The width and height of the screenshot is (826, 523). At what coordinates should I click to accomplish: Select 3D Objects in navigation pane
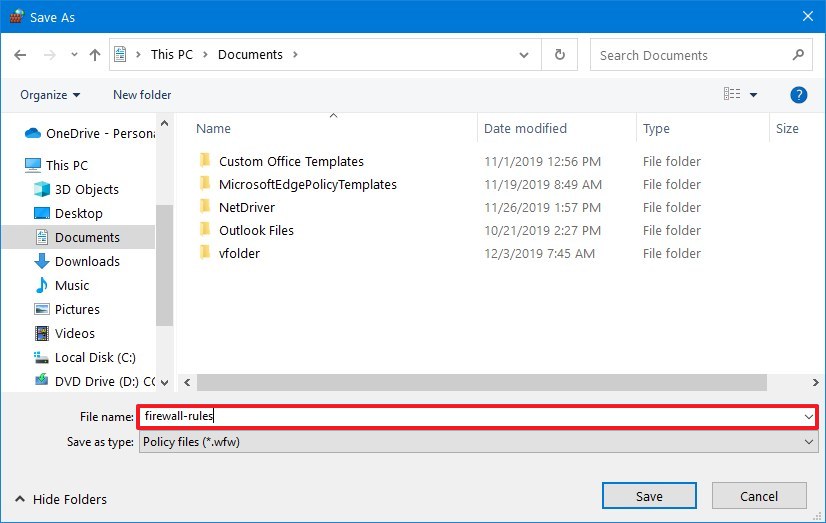86,189
